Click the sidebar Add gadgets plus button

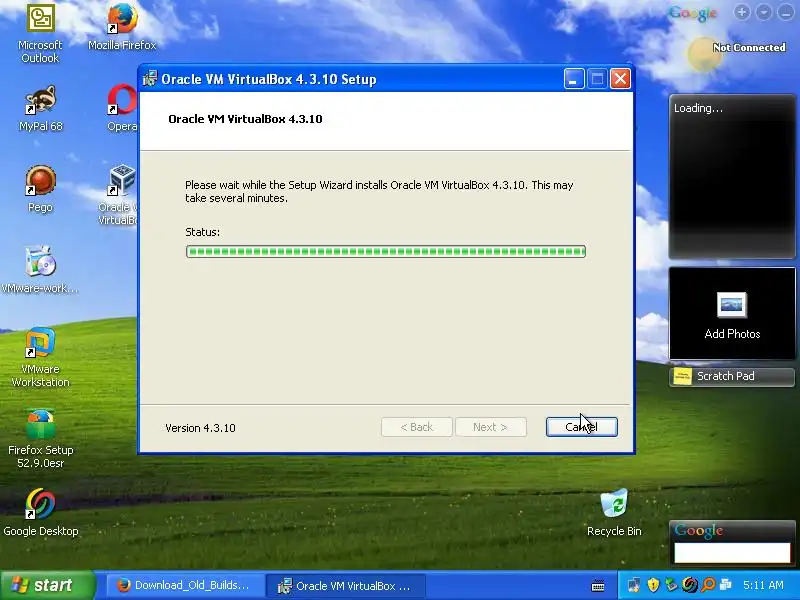[742, 12]
